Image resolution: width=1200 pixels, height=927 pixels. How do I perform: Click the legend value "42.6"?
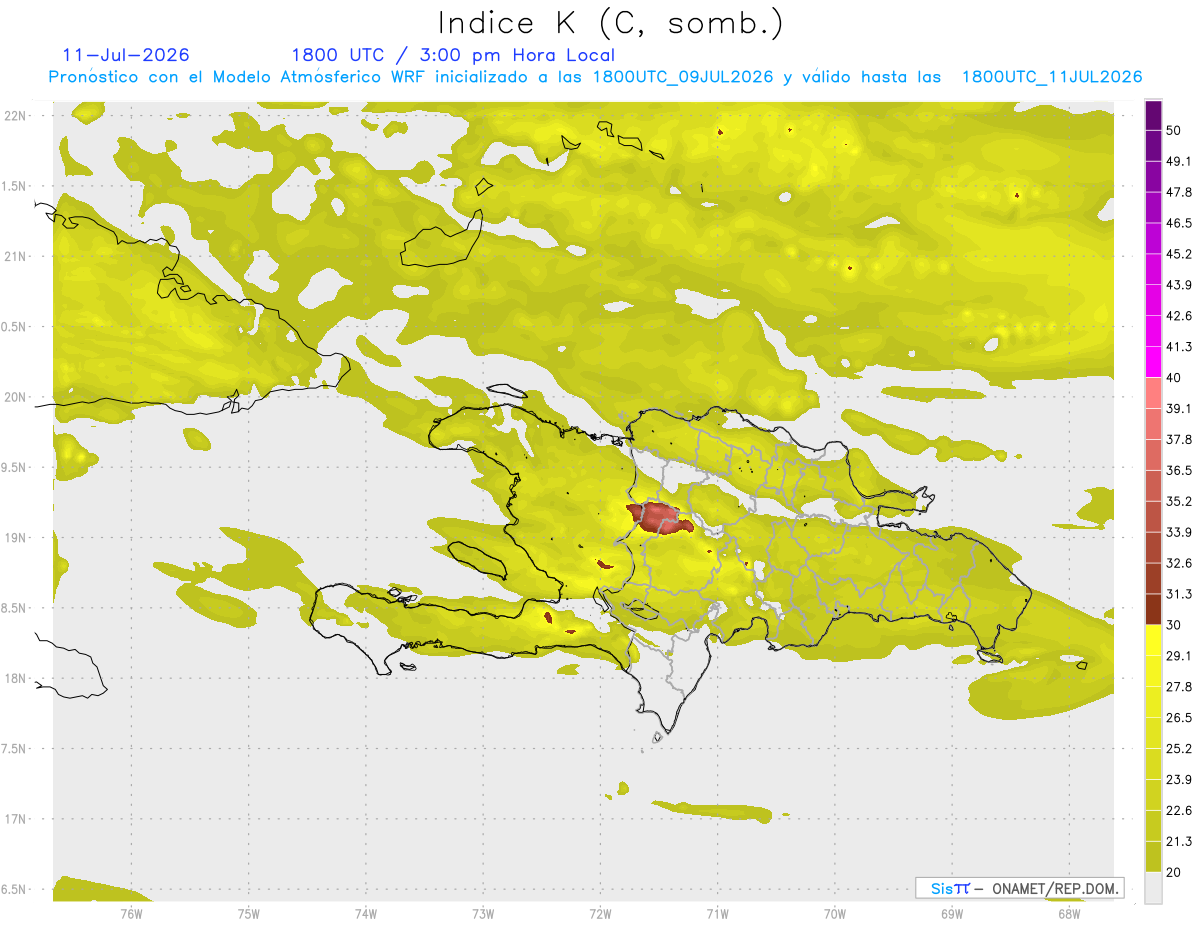coord(1180,316)
